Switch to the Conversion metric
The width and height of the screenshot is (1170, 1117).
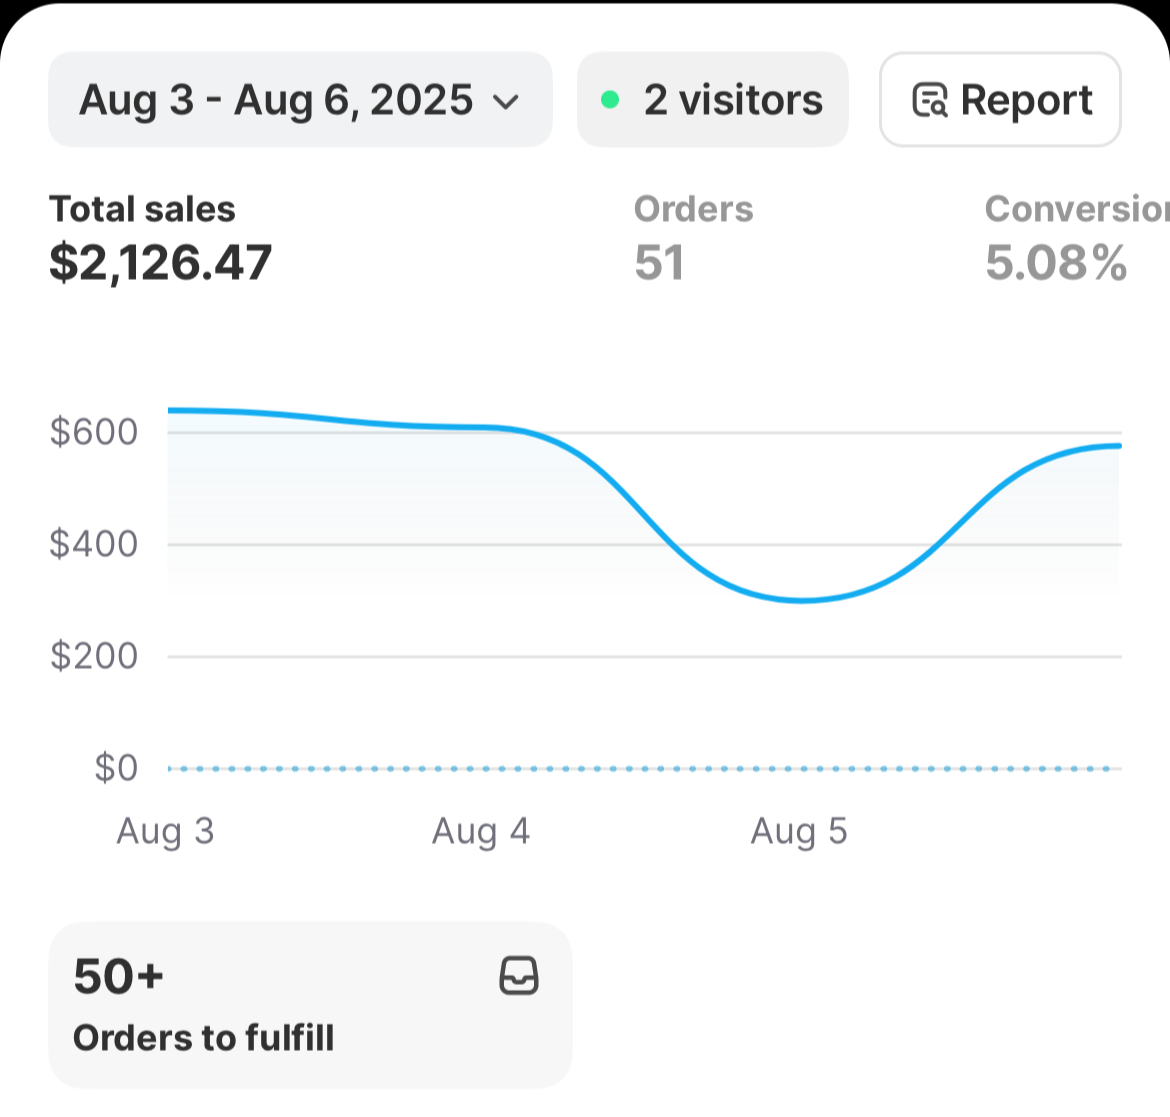click(1075, 209)
